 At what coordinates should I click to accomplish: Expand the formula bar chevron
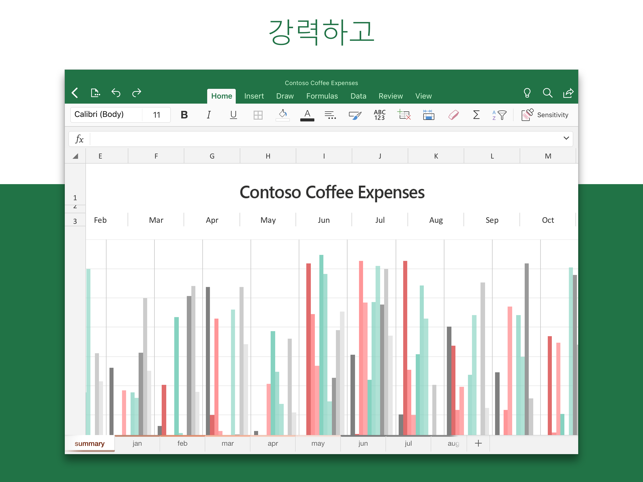pyautogui.click(x=566, y=138)
